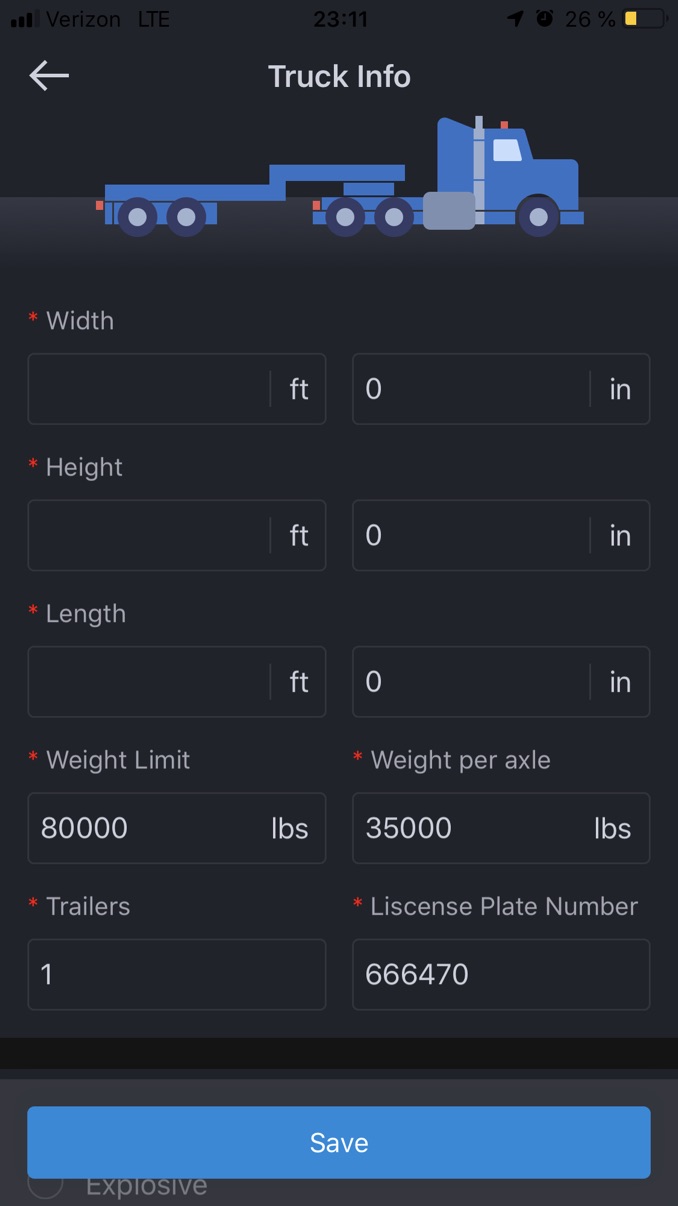Focus the Width feet input field
The height and width of the screenshot is (1206, 678).
[148, 389]
